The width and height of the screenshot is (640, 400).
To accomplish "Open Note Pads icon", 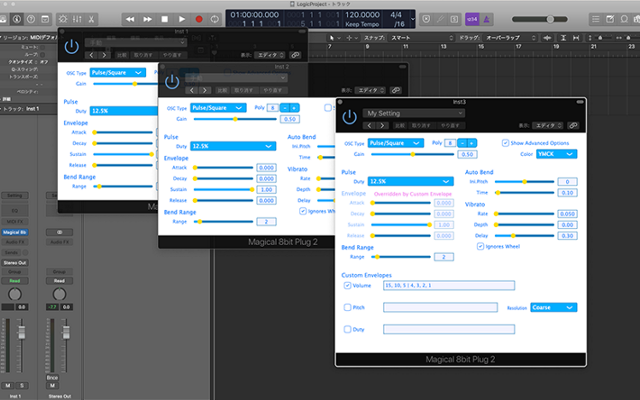I will pos(610,19).
